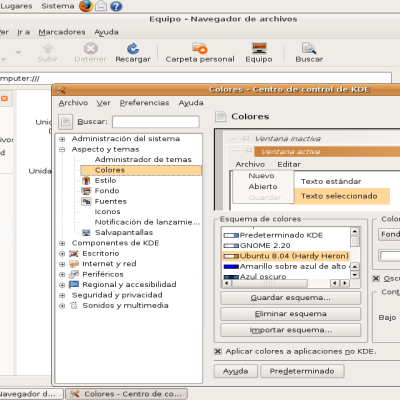Select Administrador de temas tree item

coord(143,160)
